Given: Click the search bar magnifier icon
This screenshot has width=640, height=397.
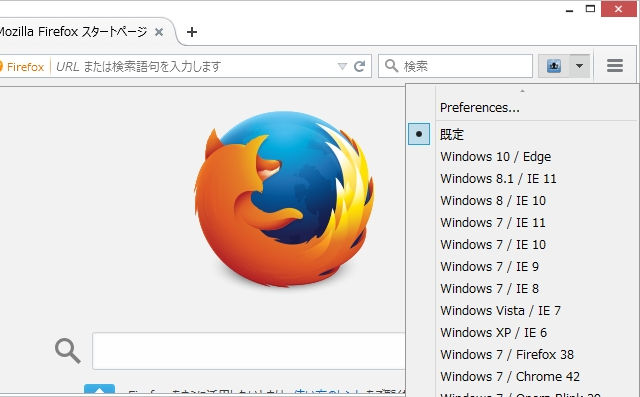Looking at the screenshot, I should coord(391,66).
